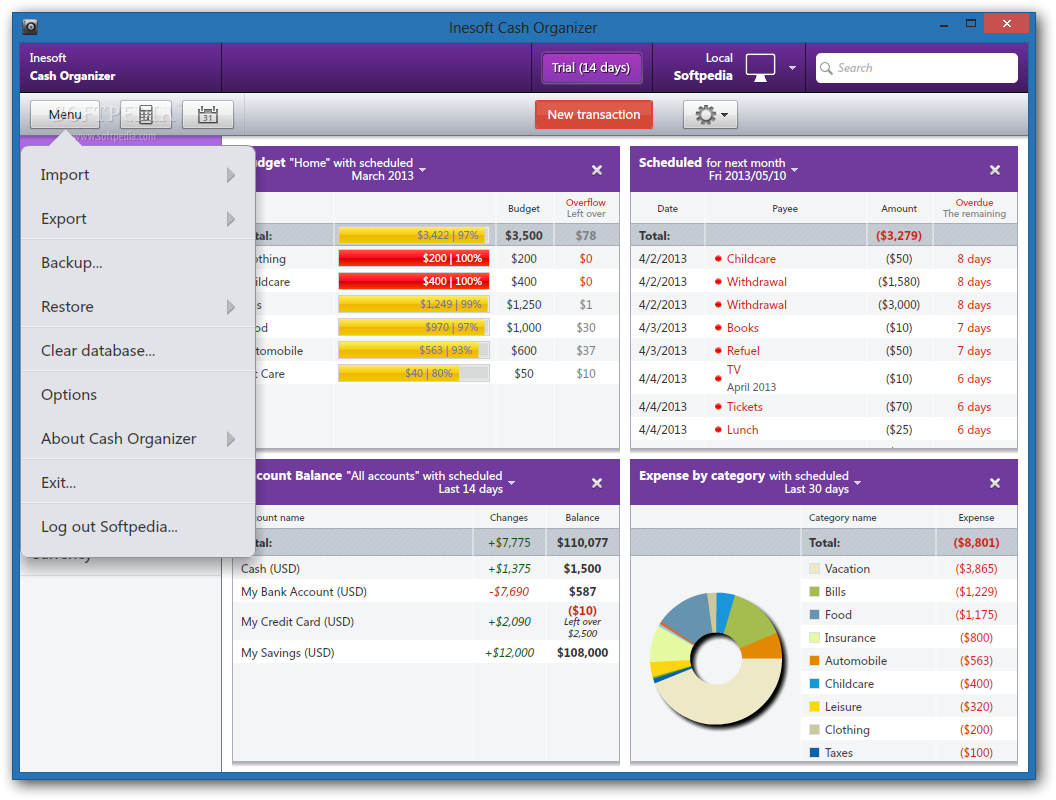Click the $3,422 | 97% total budget bar
The image size is (1056, 800).
click(414, 236)
